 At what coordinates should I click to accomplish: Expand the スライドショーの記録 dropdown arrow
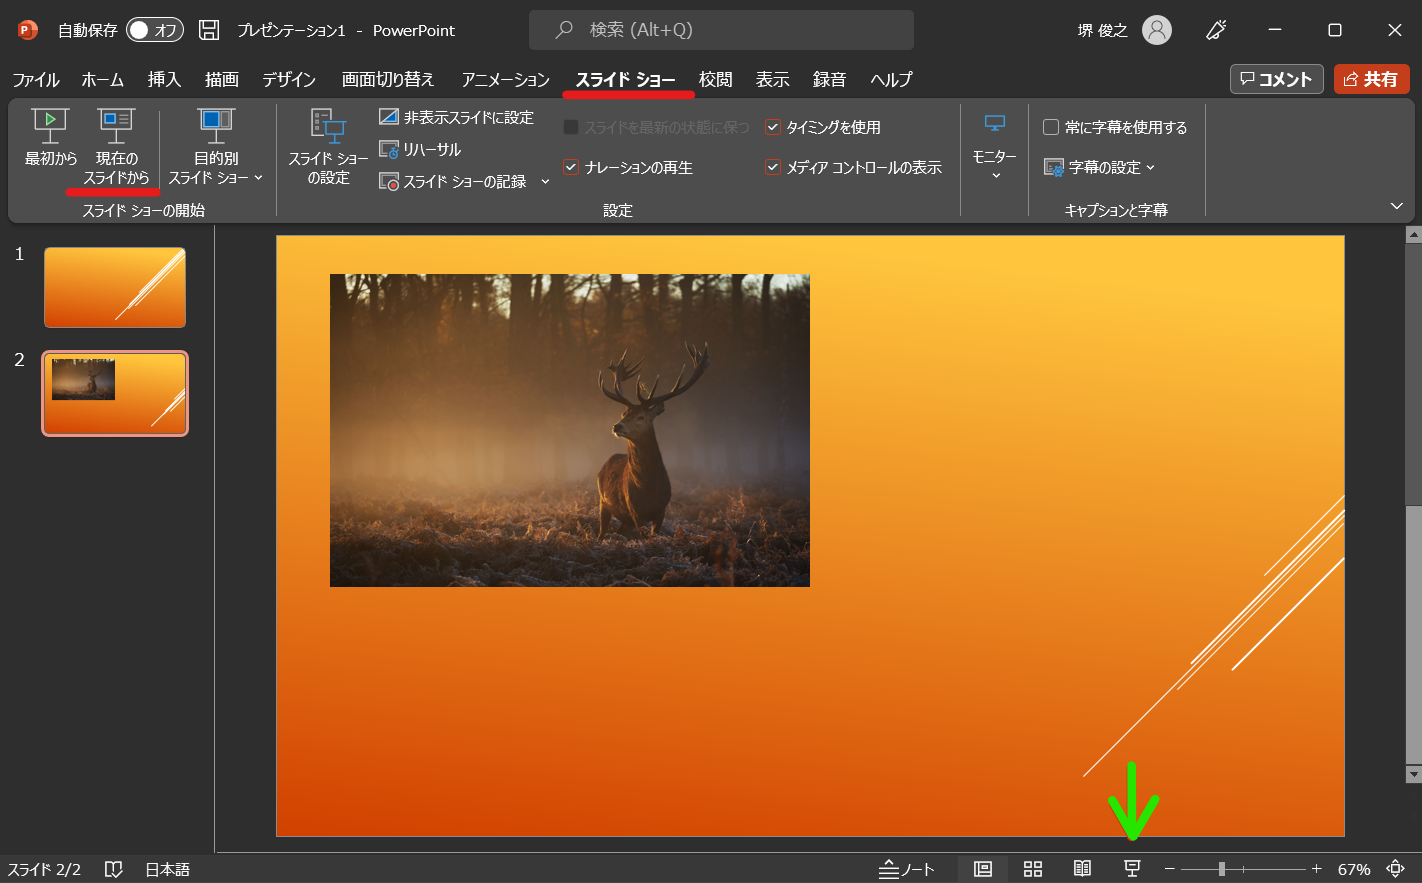545,181
